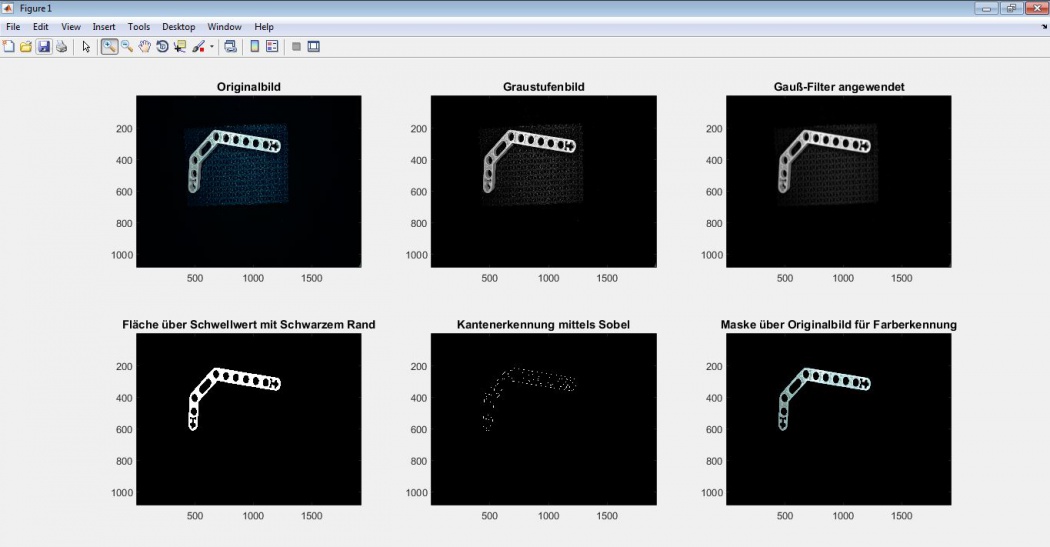Image resolution: width=1050 pixels, height=547 pixels.
Task: Open the Insert menu
Action: [x=104, y=27]
